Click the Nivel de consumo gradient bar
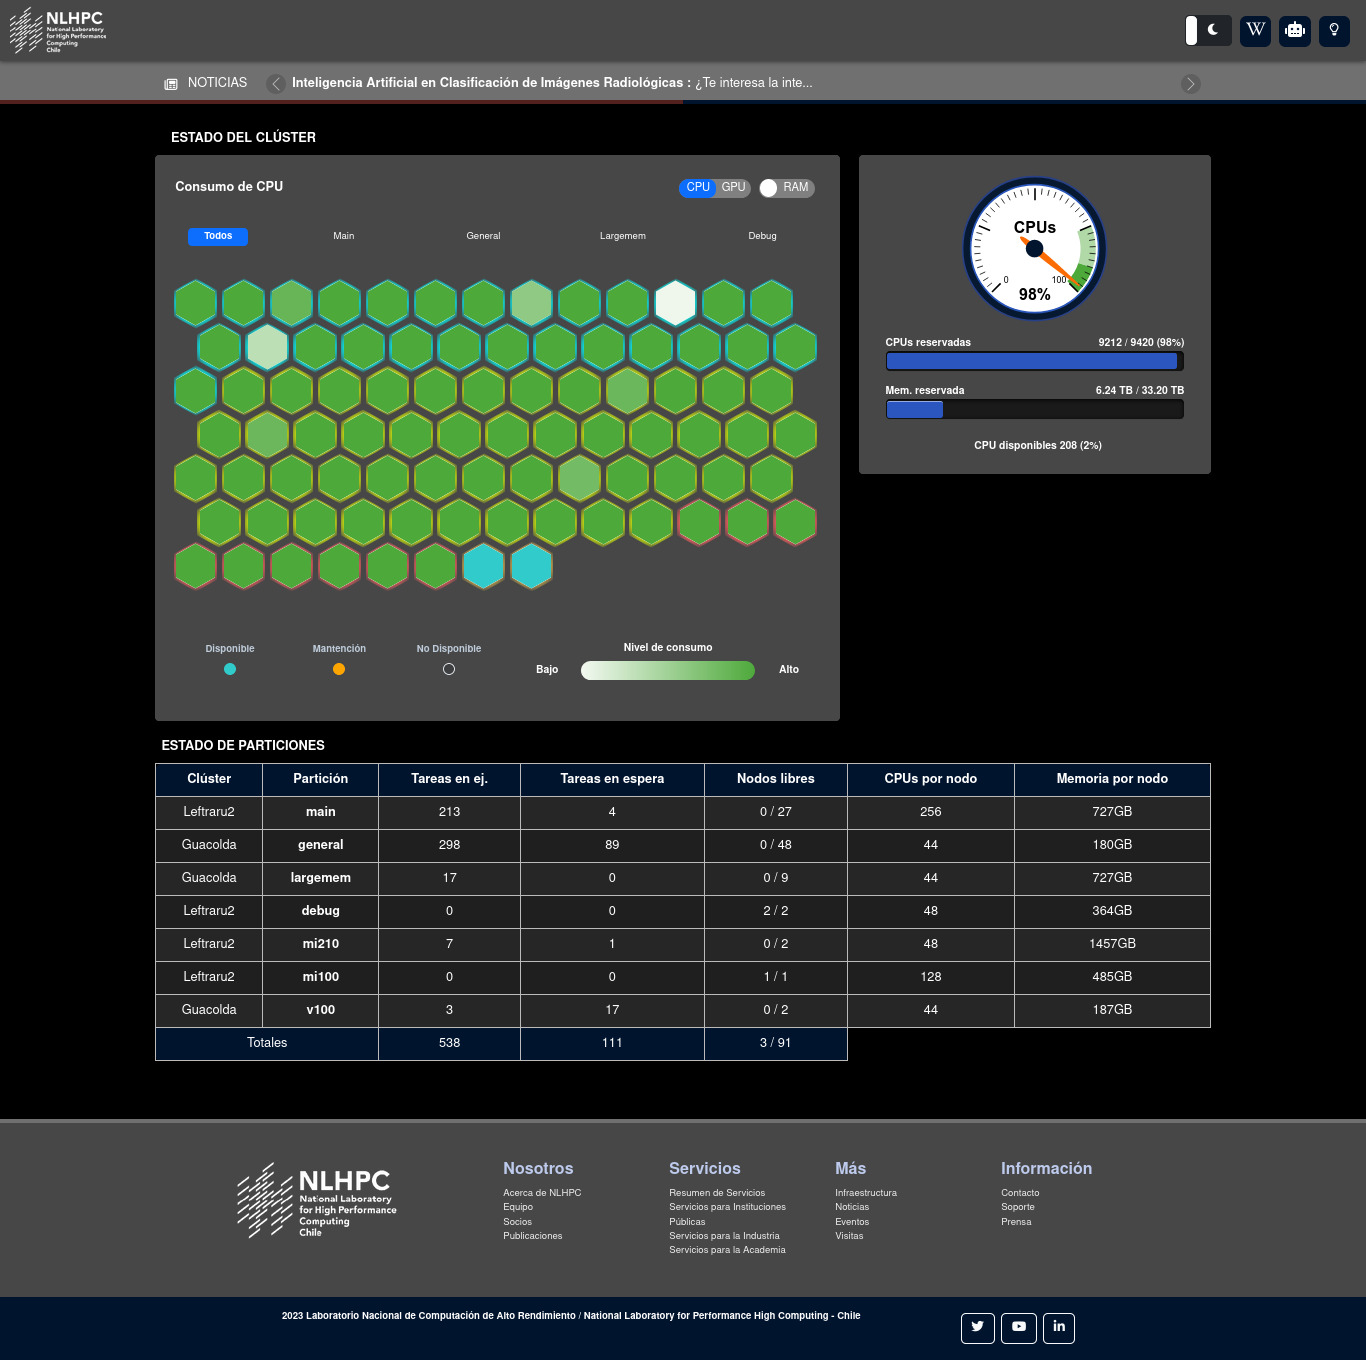This screenshot has width=1366, height=1360. pos(668,670)
